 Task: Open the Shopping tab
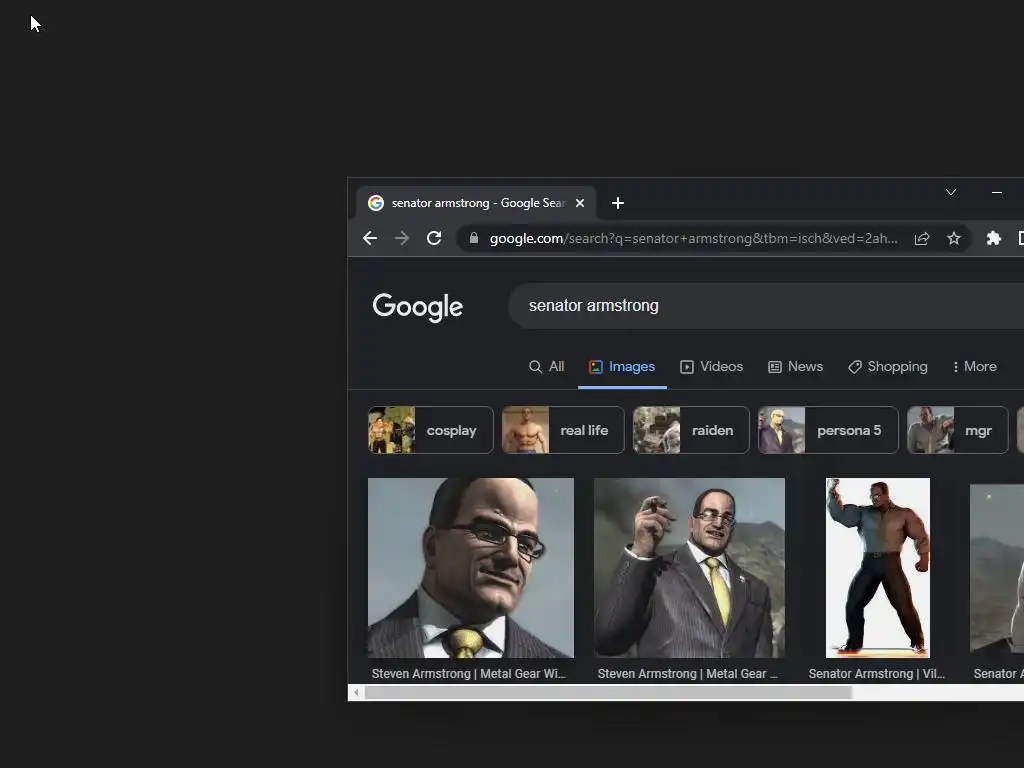888,366
